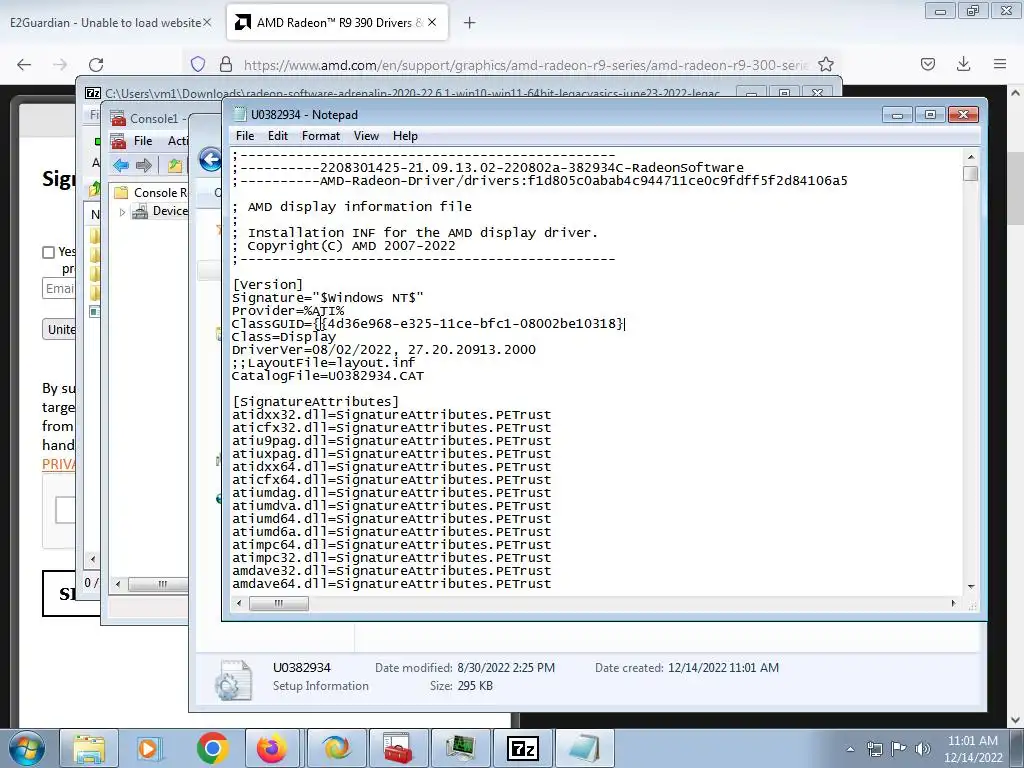Click Notepad scroll down arrow
Image resolution: width=1024 pixels, height=768 pixels.
click(970, 586)
